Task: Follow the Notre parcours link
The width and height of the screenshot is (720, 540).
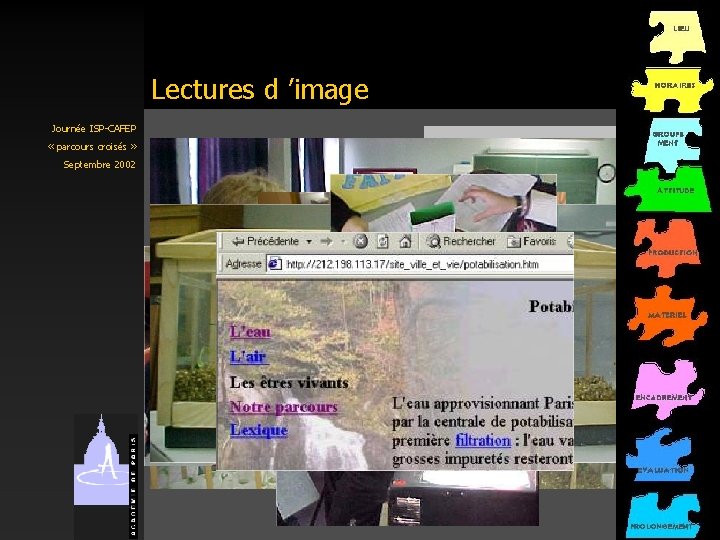Action: pyautogui.click(x=284, y=407)
